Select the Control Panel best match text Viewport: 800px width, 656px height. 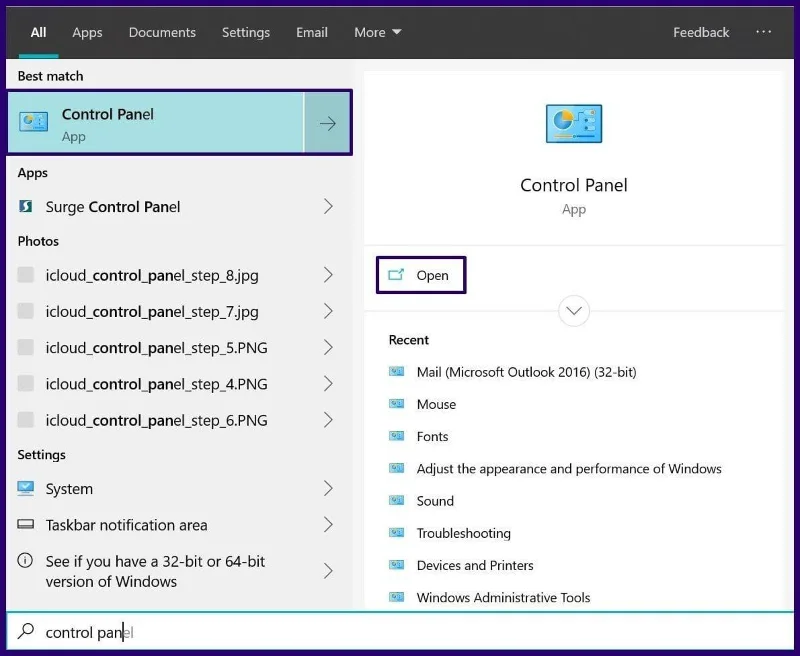[108, 114]
